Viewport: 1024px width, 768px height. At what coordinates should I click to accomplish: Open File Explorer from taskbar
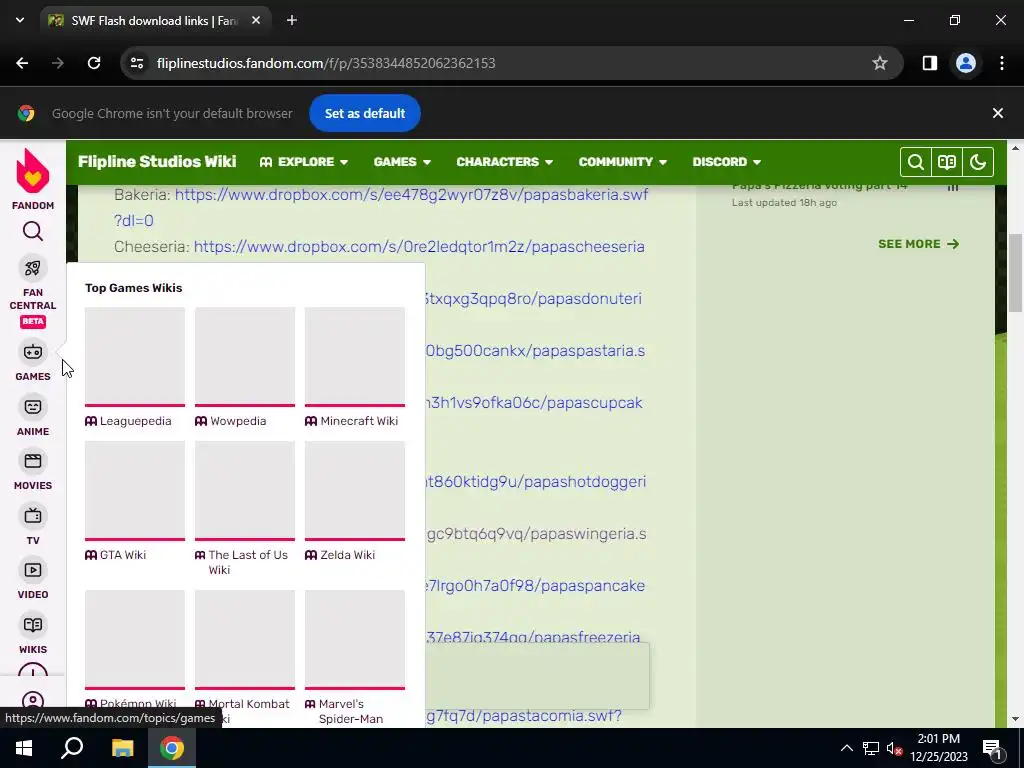tap(122, 748)
